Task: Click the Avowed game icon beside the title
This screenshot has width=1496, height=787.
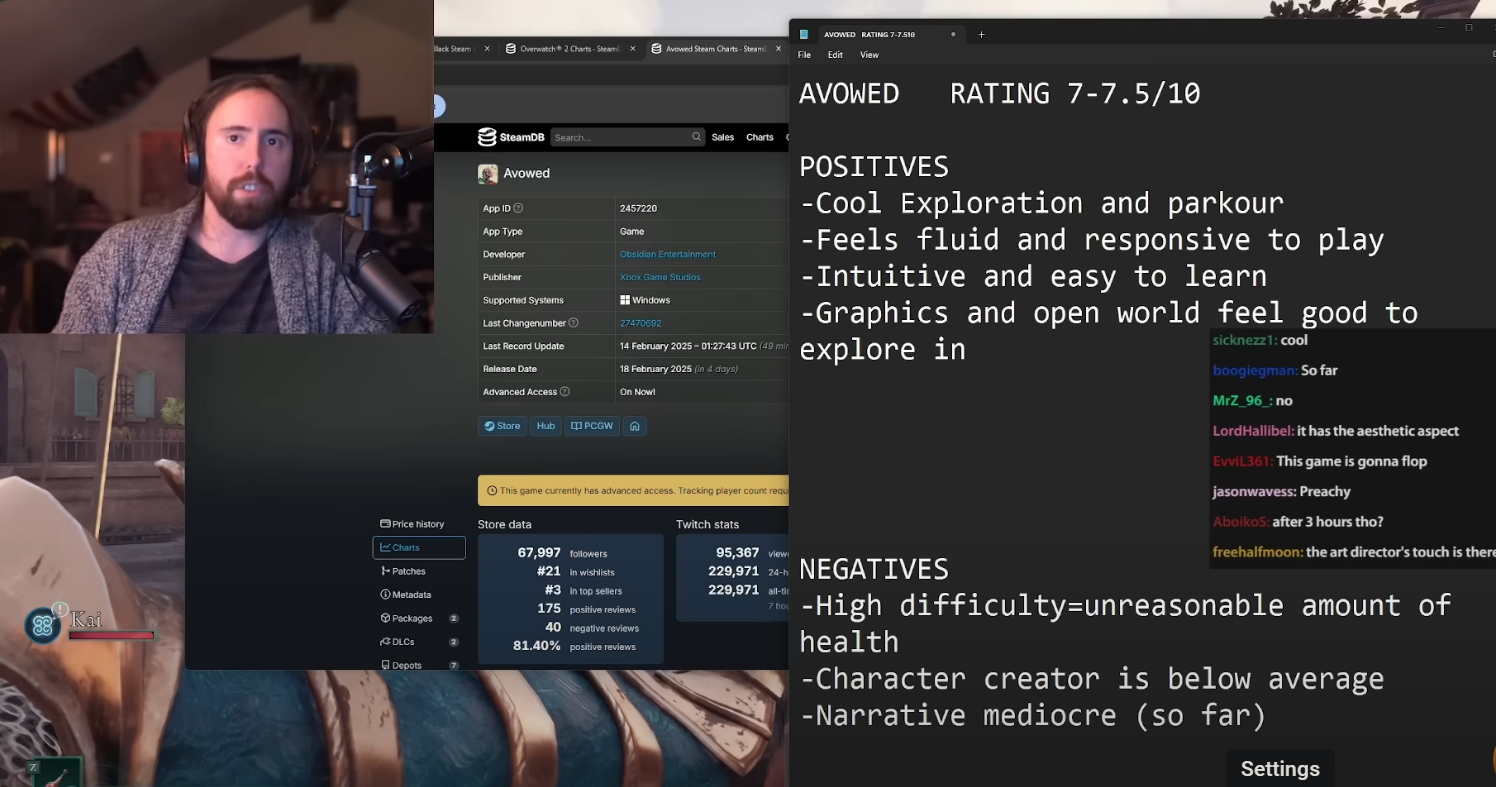Action: (x=488, y=173)
